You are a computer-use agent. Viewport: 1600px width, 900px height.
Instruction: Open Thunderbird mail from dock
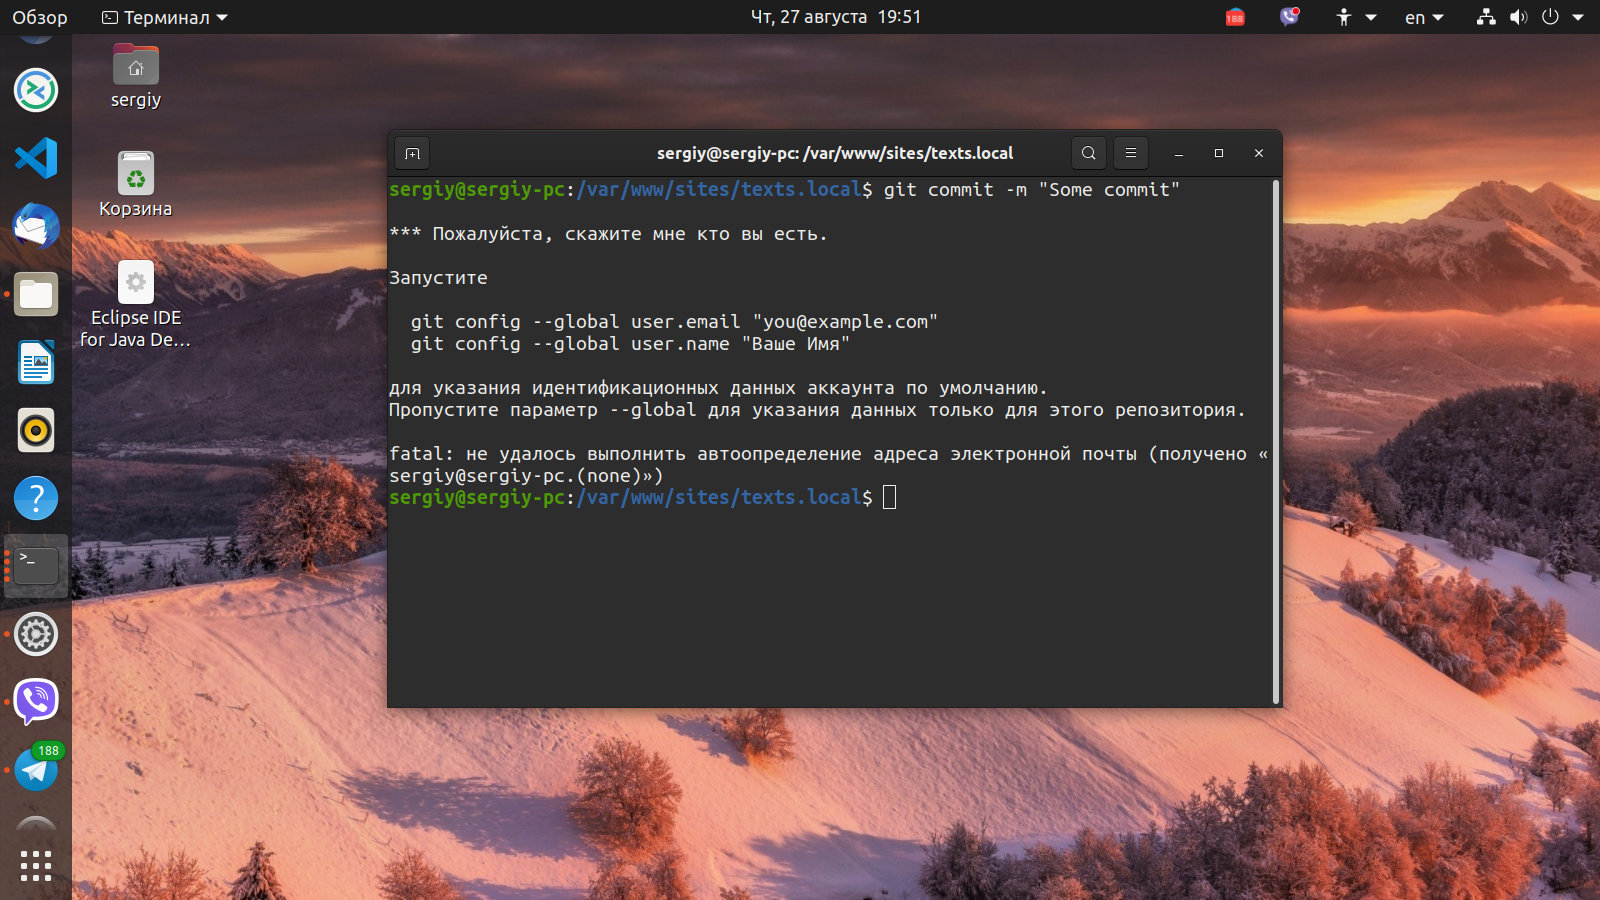[36, 226]
